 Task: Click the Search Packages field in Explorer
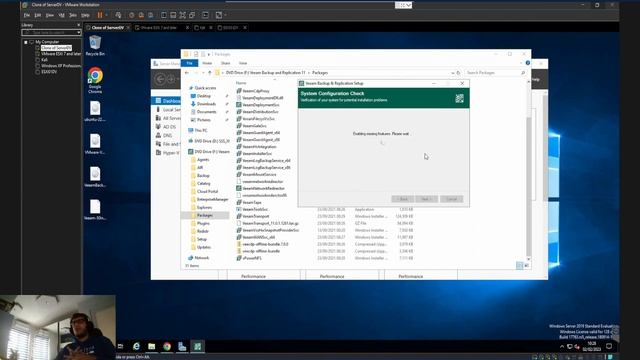point(495,73)
